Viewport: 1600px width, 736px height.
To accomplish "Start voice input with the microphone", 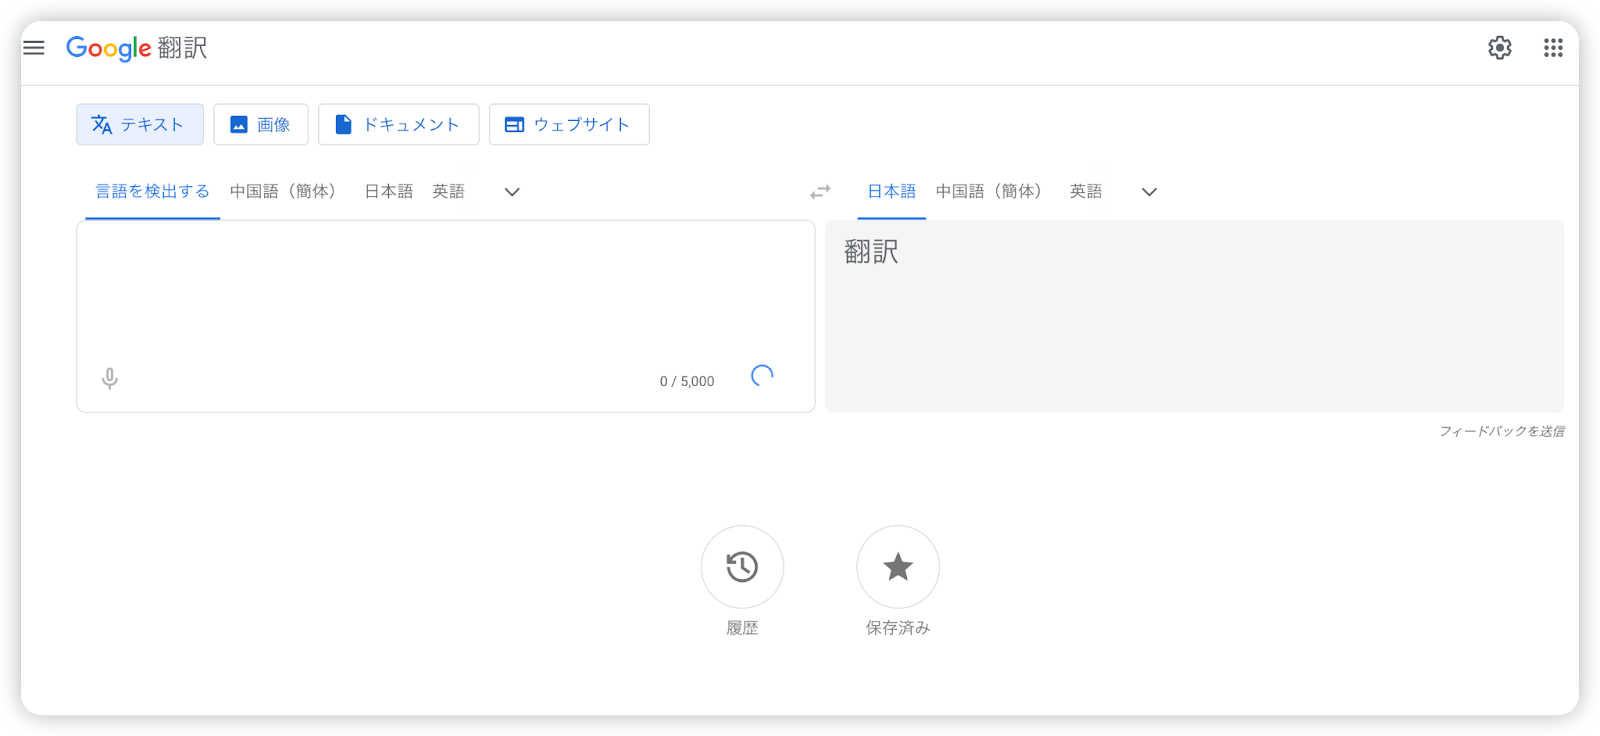I will click(x=110, y=379).
